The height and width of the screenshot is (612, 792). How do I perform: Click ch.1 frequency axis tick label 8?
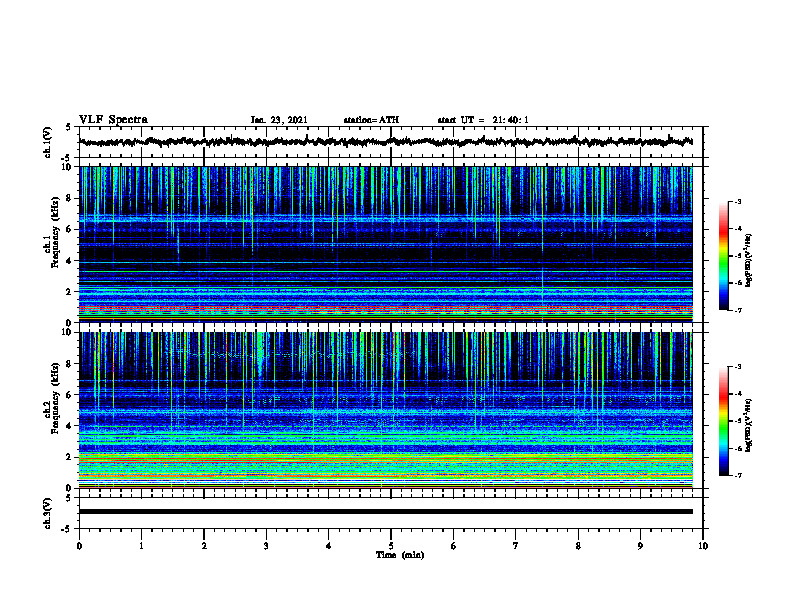(x=70, y=198)
